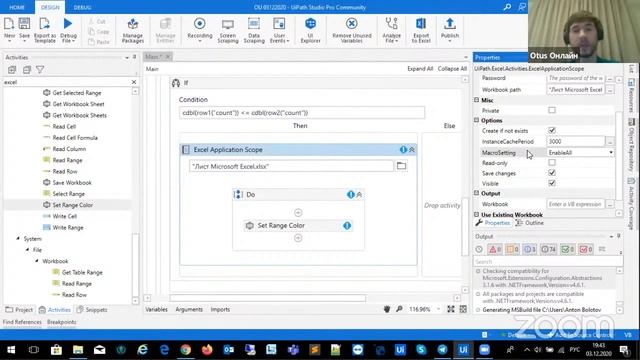The image size is (640, 360).
Task: Collapse the Output property group
Action: [x=476, y=193]
